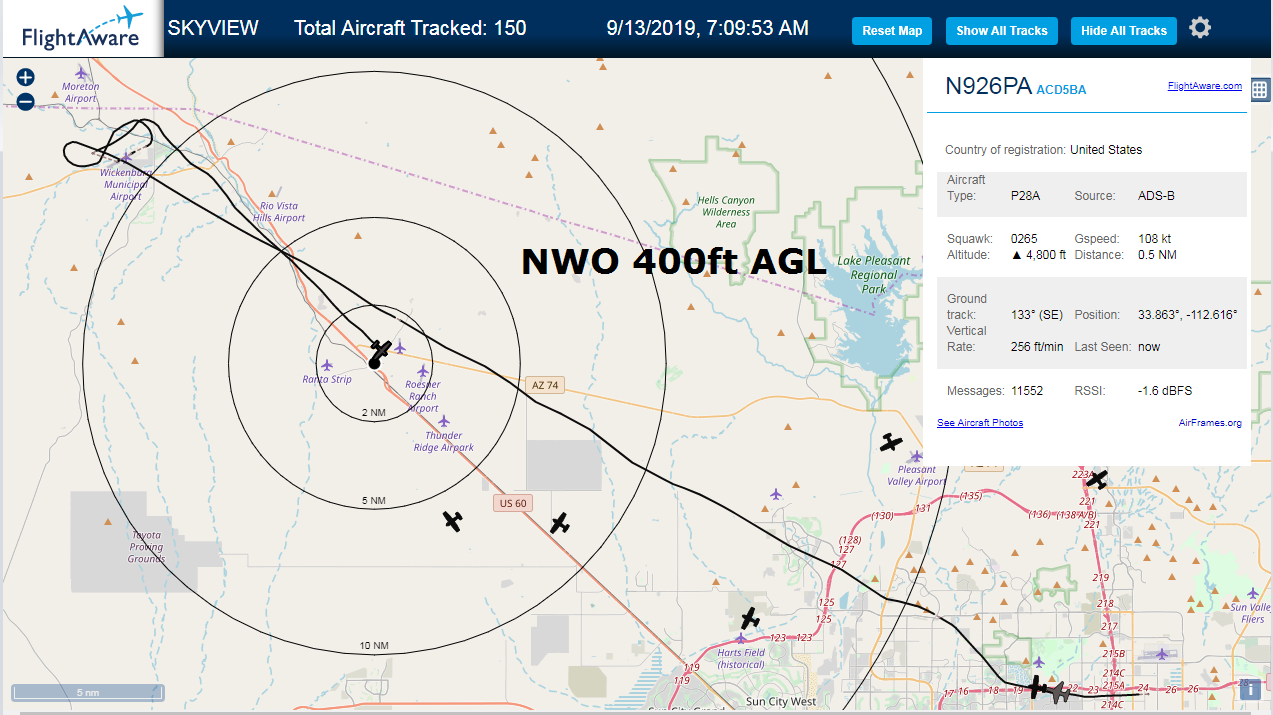
Task: Click the Reset Map button
Action: pyautogui.click(x=892, y=31)
